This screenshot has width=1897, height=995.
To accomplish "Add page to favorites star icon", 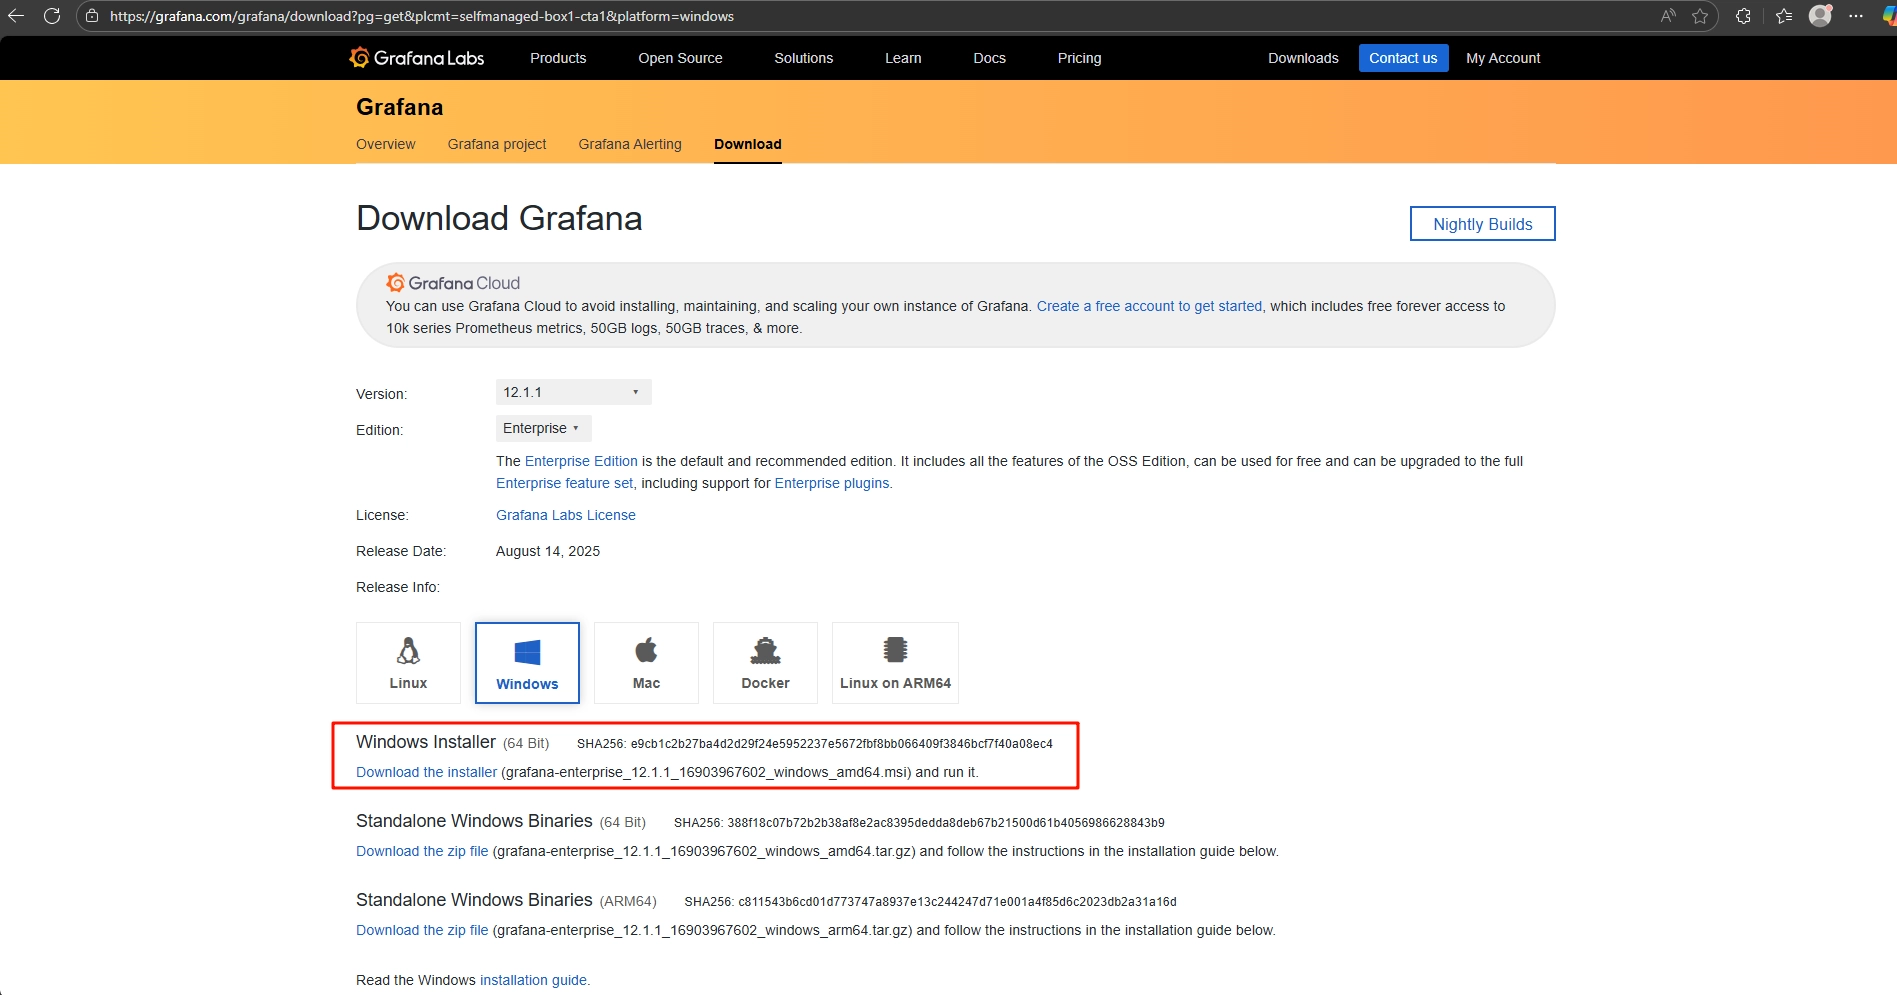I will point(1700,16).
